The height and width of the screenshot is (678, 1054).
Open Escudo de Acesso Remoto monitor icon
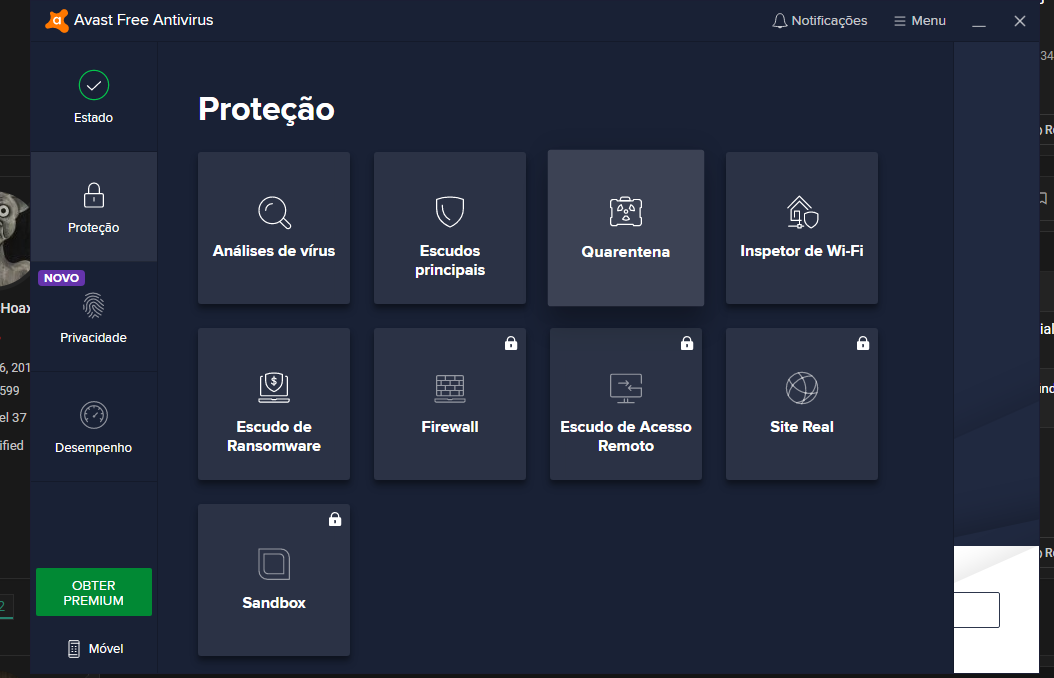(x=626, y=388)
